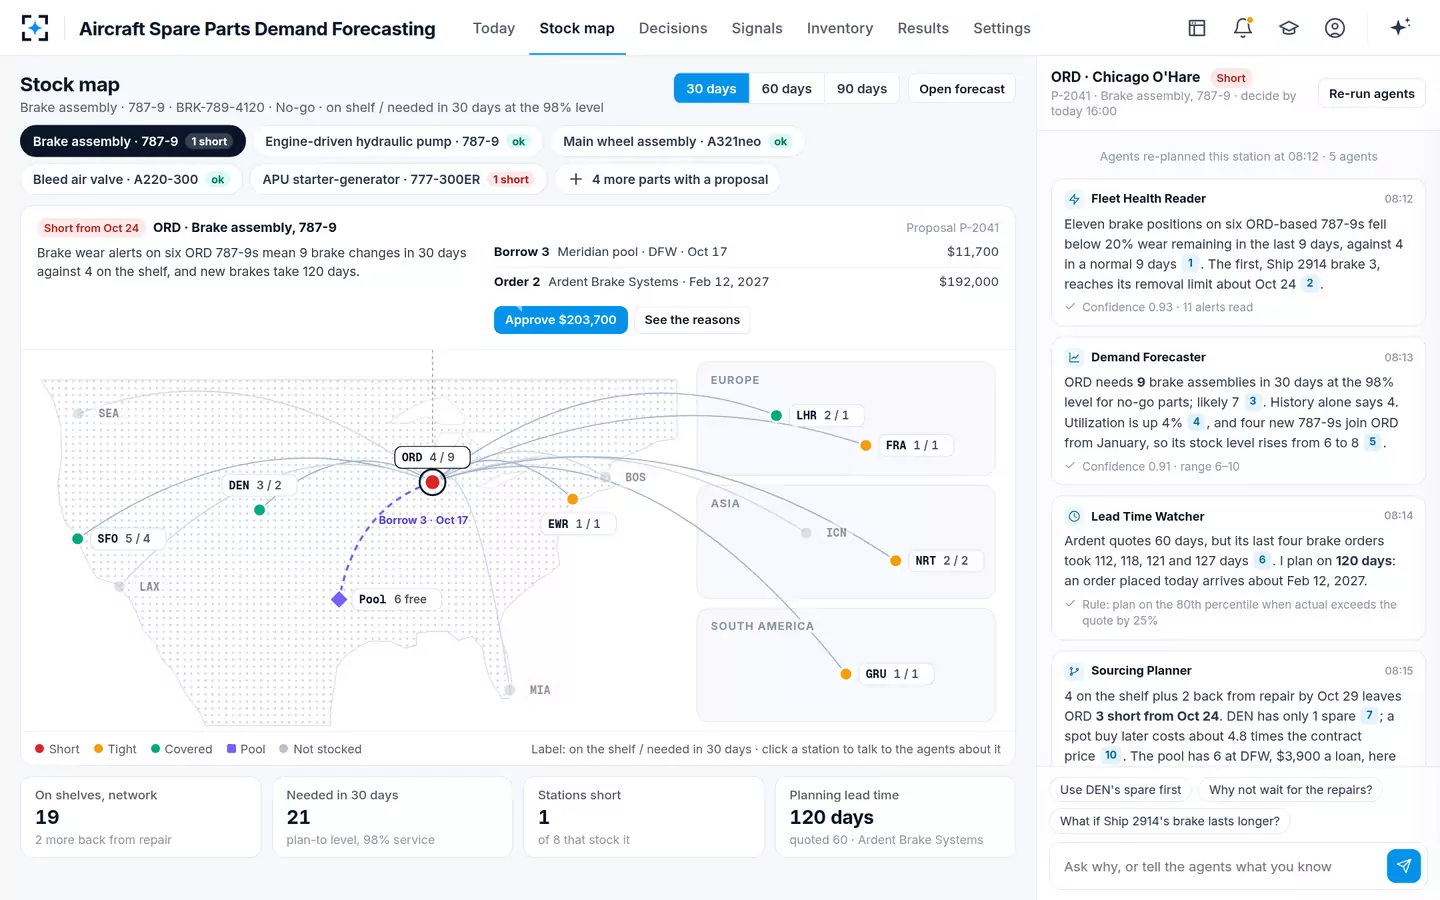Select the LHR green station dot
The height and width of the screenshot is (900, 1440).
pyautogui.click(x=777, y=416)
